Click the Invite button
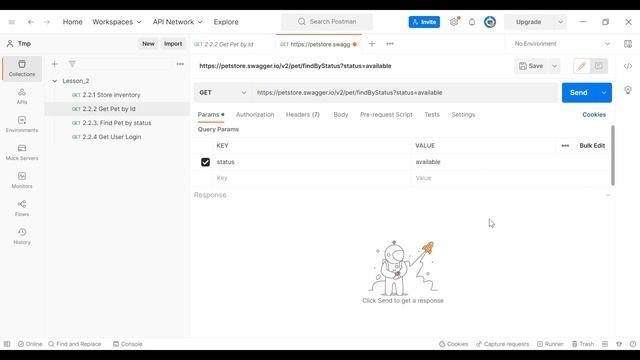 point(424,22)
